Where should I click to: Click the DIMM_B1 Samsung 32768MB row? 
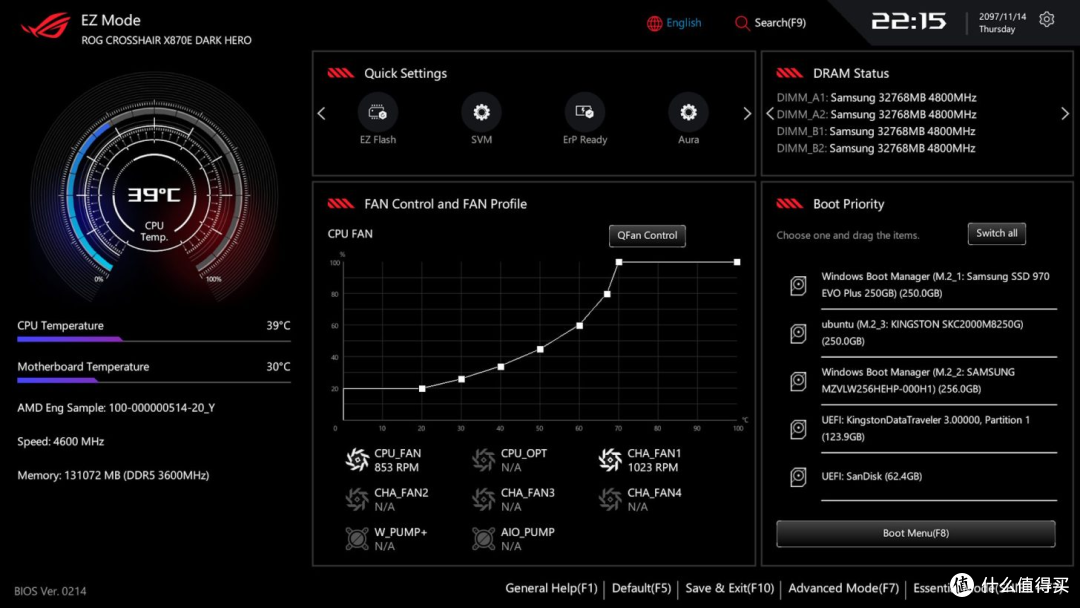pyautogui.click(x=876, y=131)
